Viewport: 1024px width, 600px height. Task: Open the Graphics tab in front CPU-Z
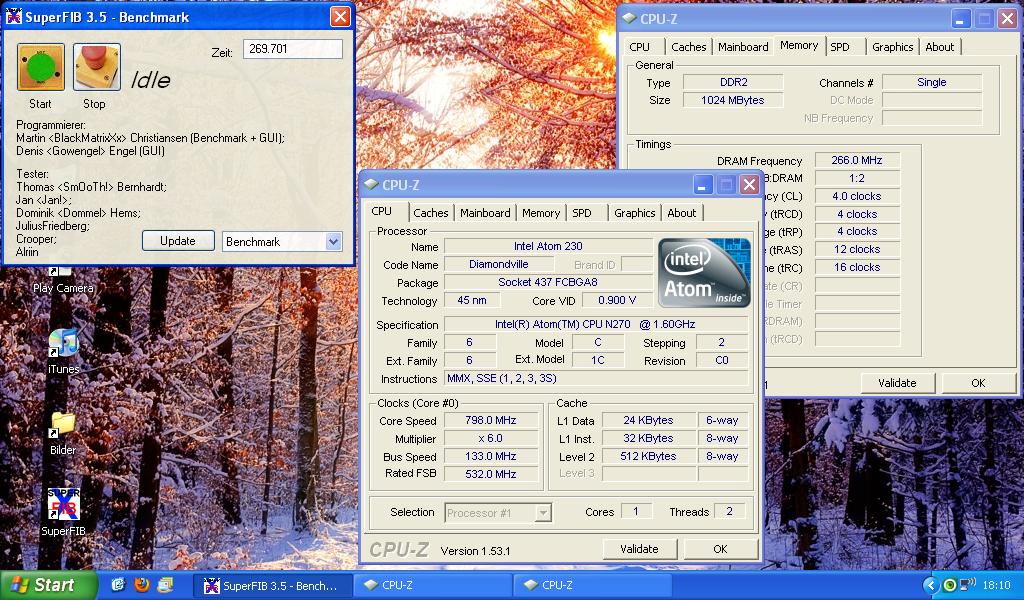tap(634, 213)
